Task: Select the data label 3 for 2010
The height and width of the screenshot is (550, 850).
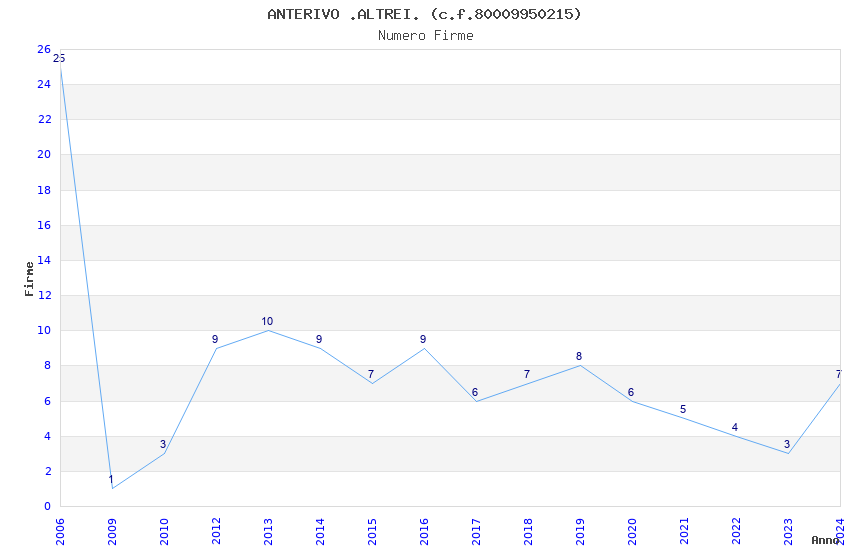Action: pyautogui.click(x=163, y=444)
